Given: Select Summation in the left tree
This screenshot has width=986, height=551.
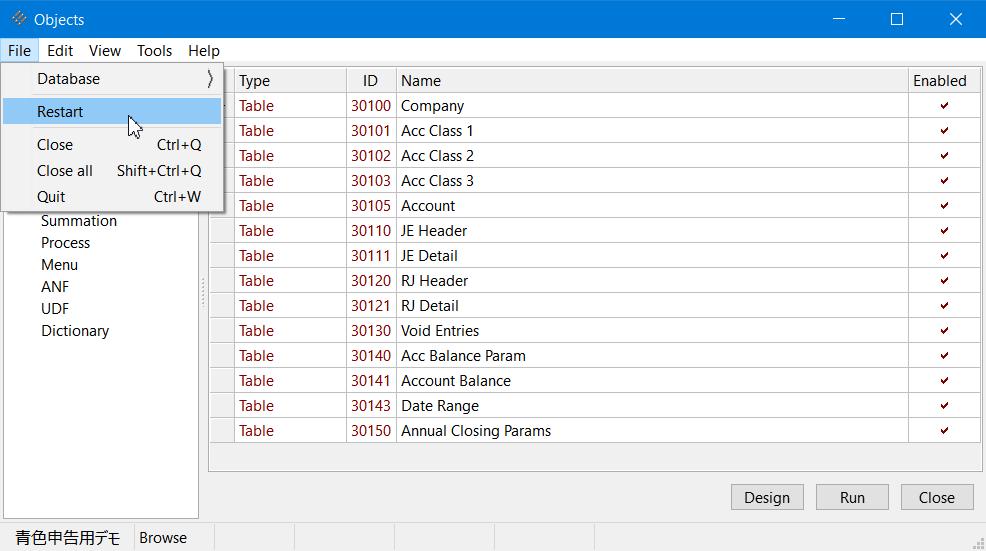Looking at the screenshot, I should point(79,221).
